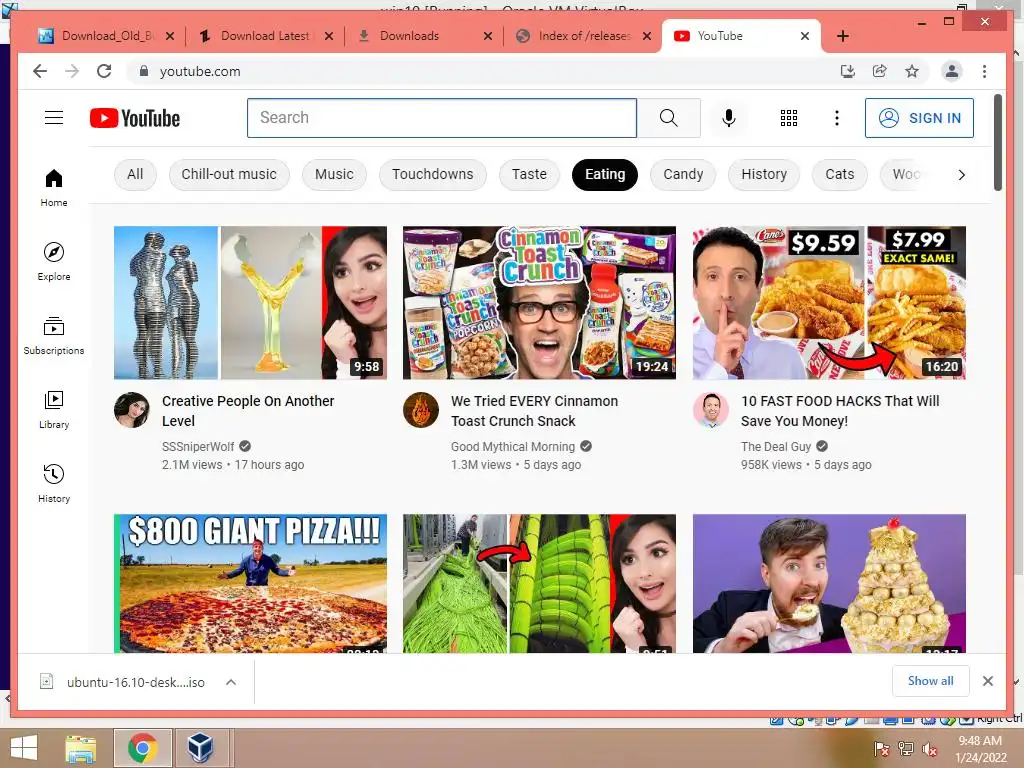Image resolution: width=1024 pixels, height=768 pixels.
Task: Open the YouTube hamburger guide menu
Action: tap(54, 118)
